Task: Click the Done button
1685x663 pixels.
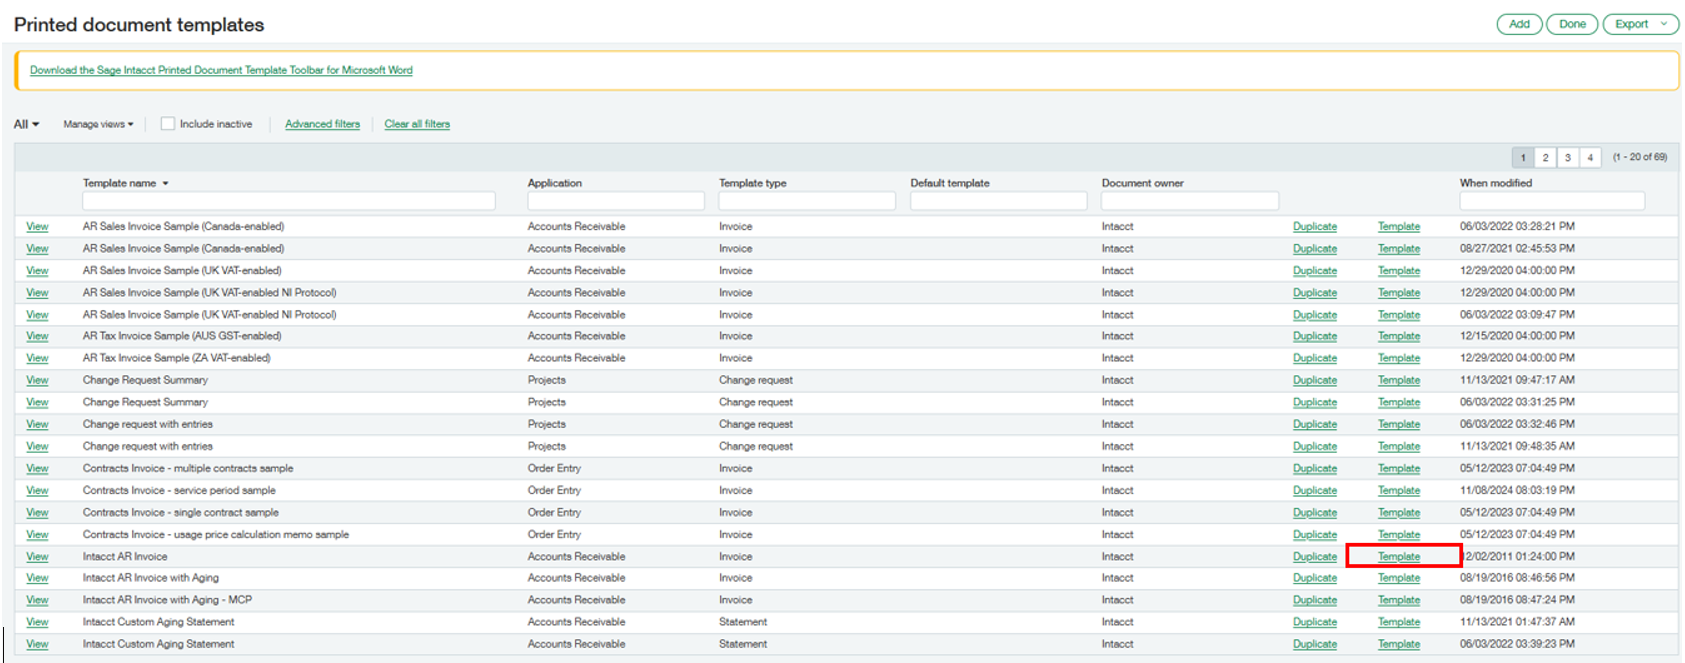Action: 1572,24
